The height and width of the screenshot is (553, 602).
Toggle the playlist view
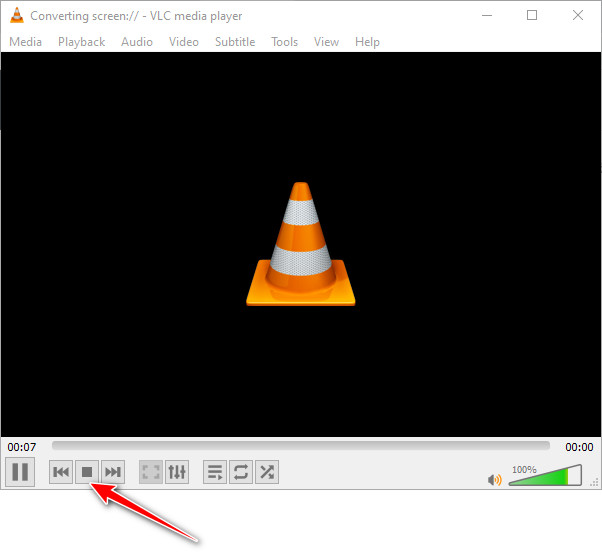(x=215, y=472)
